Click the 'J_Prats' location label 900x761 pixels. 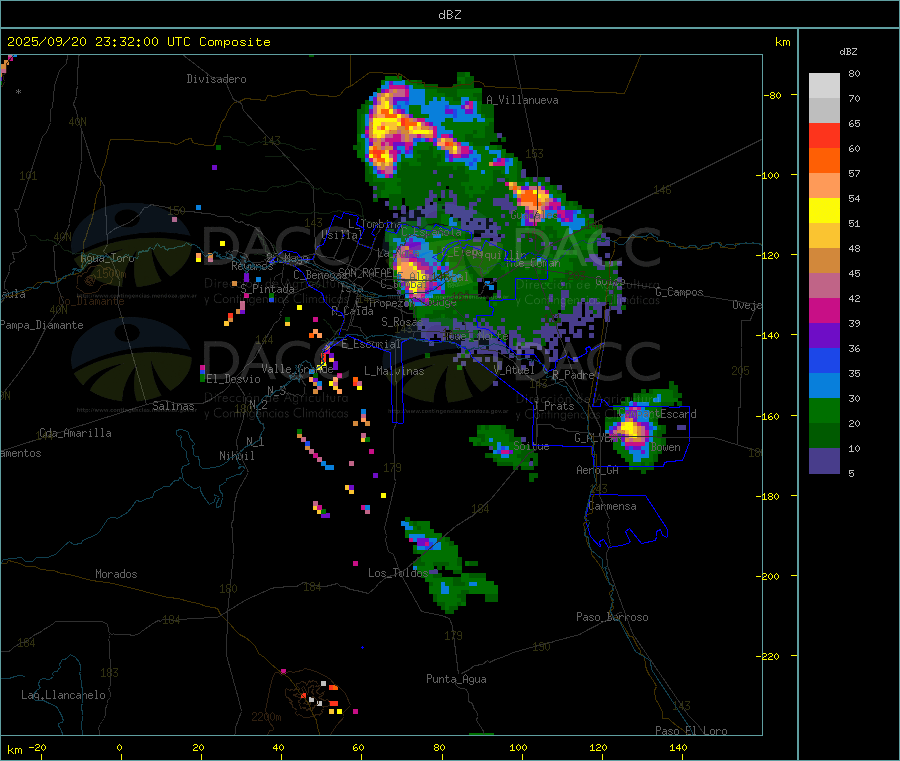(554, 406)
